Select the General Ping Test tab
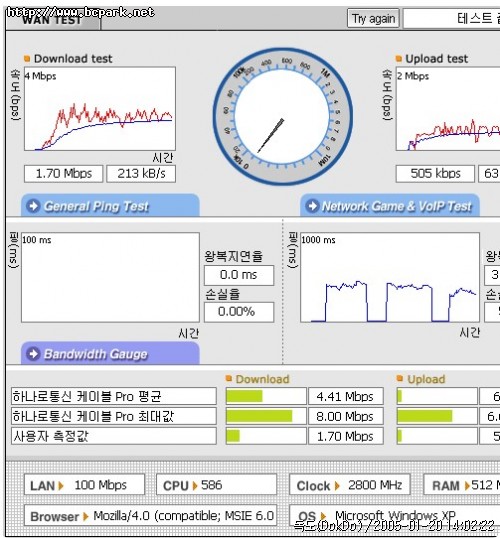This screenshot has height=538, width=500. click(110, 206)
